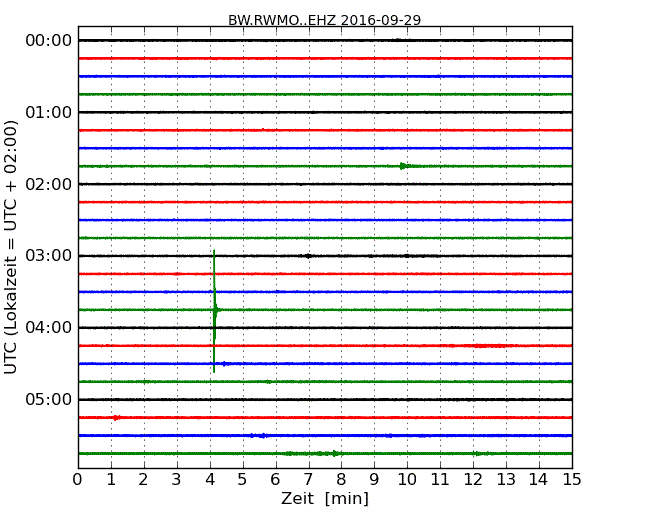650x520 pixels.
Task: Click the 02:00 time label
Action: (49, 184)
